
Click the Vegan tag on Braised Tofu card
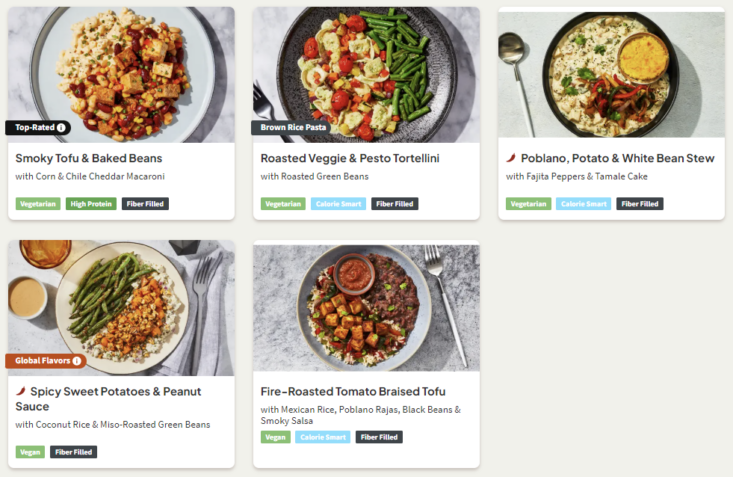coord(275,437)
